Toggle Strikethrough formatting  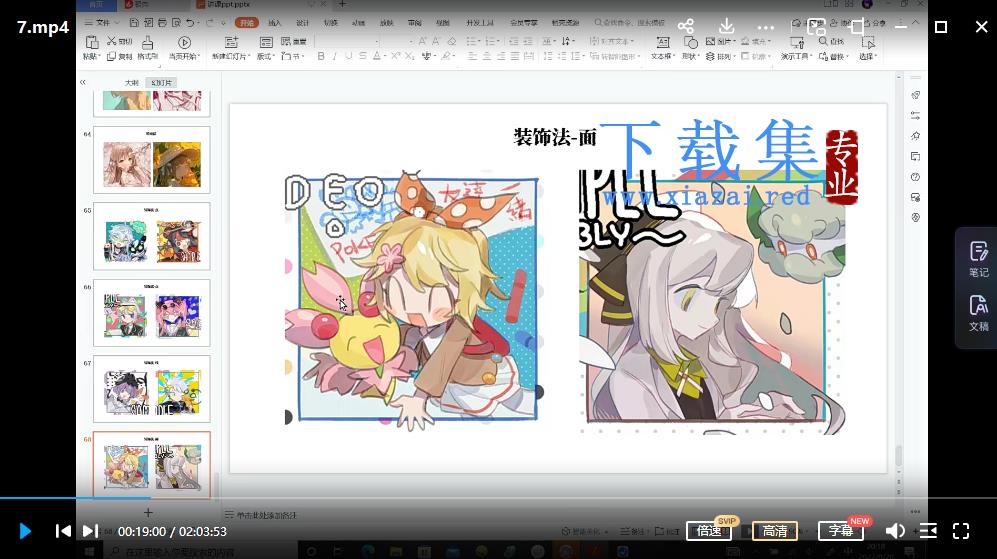click(362, 57)
